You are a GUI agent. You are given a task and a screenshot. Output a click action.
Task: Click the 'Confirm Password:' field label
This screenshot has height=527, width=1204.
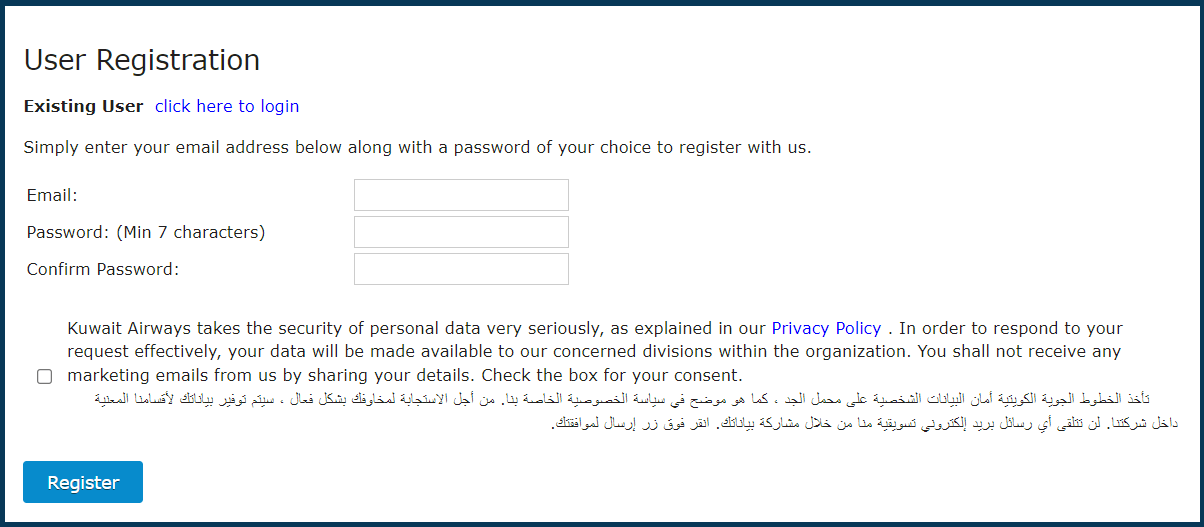(103, 269)
